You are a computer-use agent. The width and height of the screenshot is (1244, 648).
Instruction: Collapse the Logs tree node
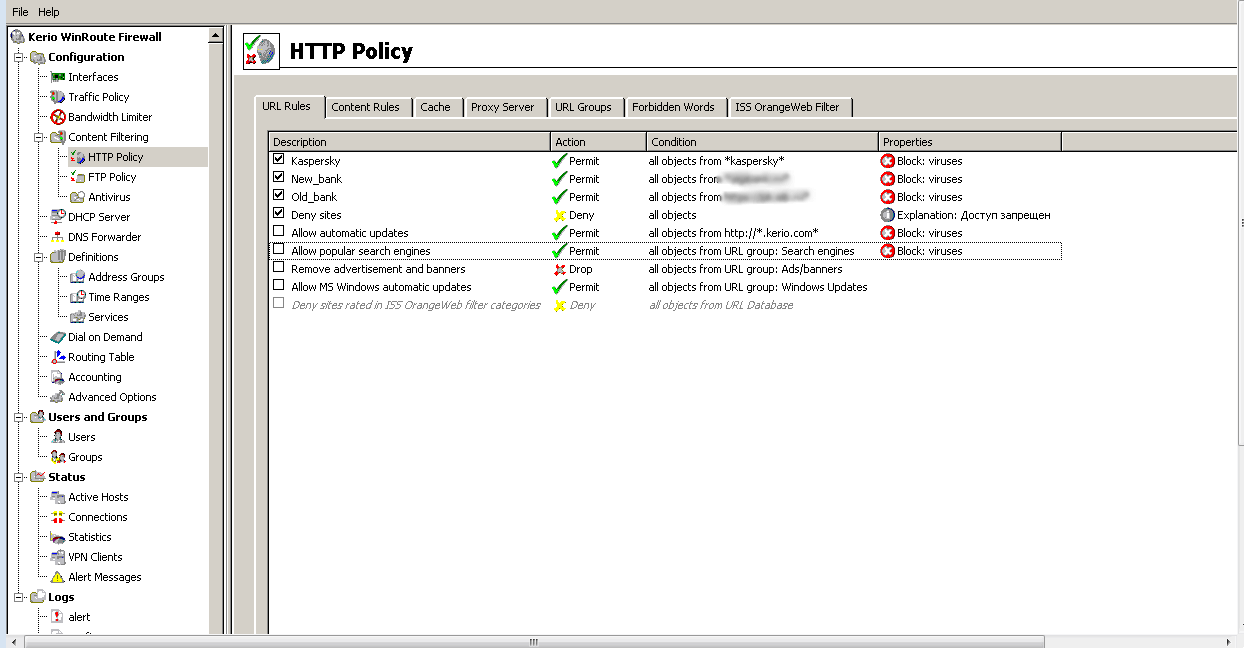click(19, 597)
